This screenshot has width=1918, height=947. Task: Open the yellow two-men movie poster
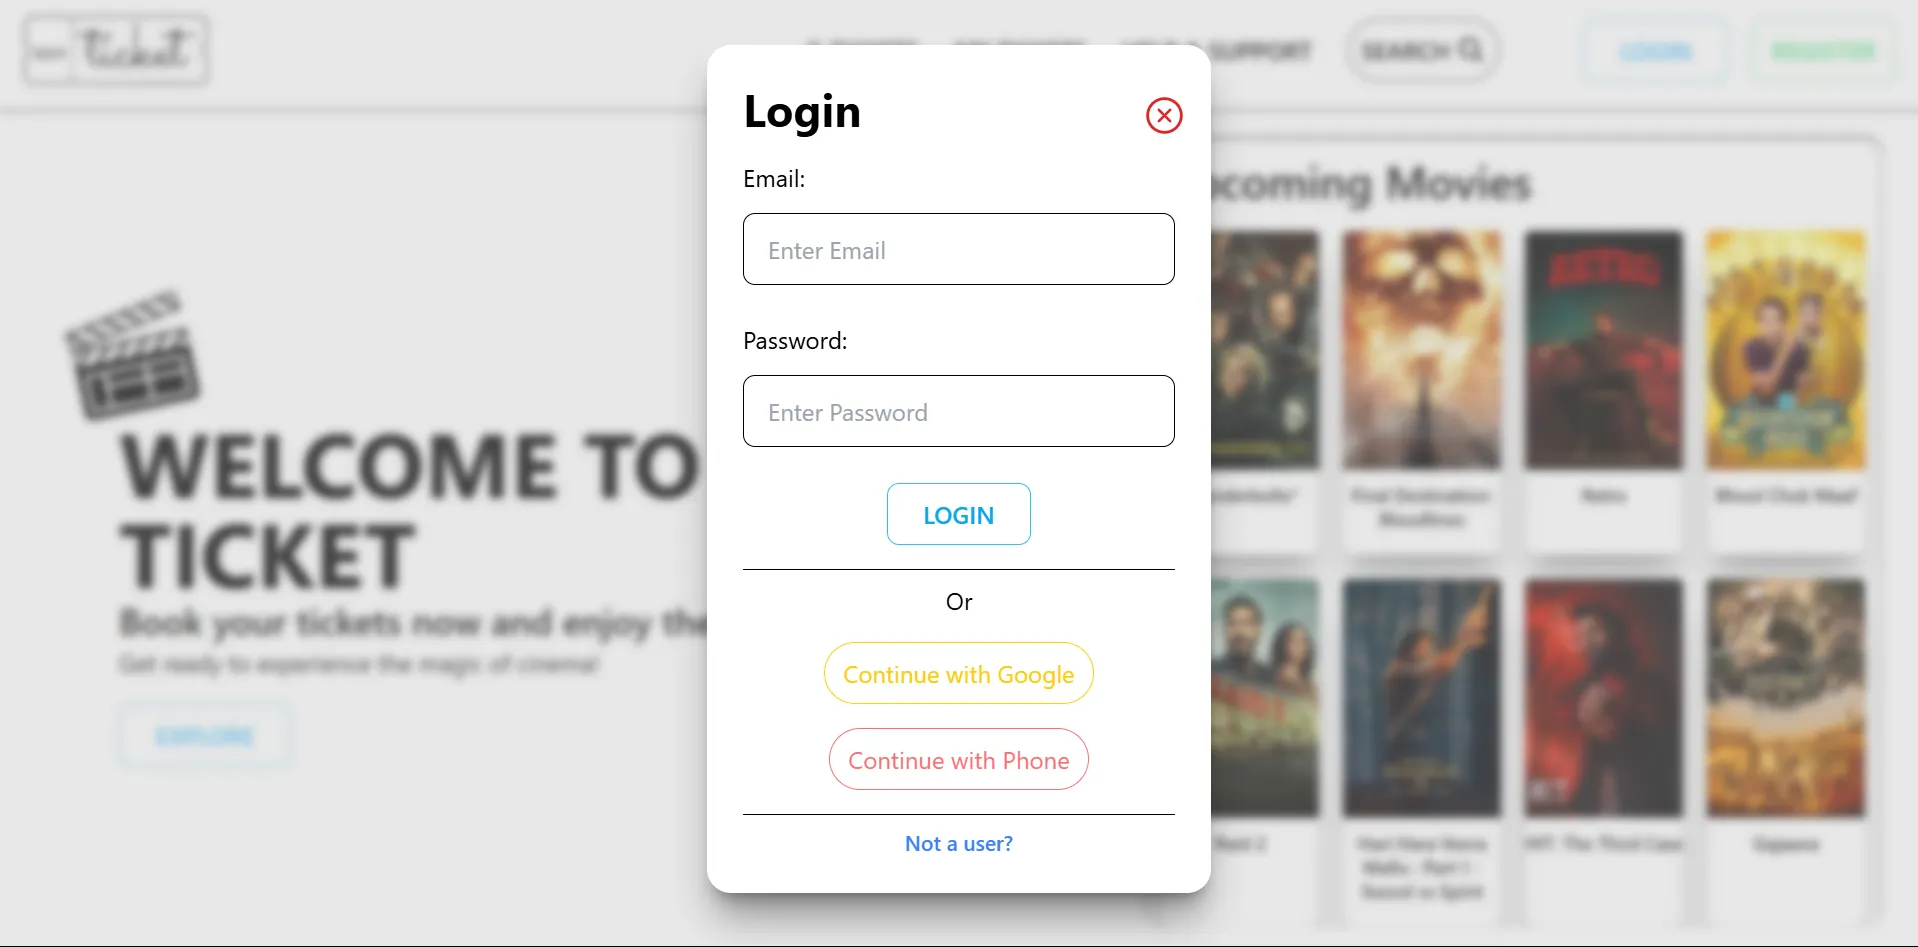(1785, 350)
